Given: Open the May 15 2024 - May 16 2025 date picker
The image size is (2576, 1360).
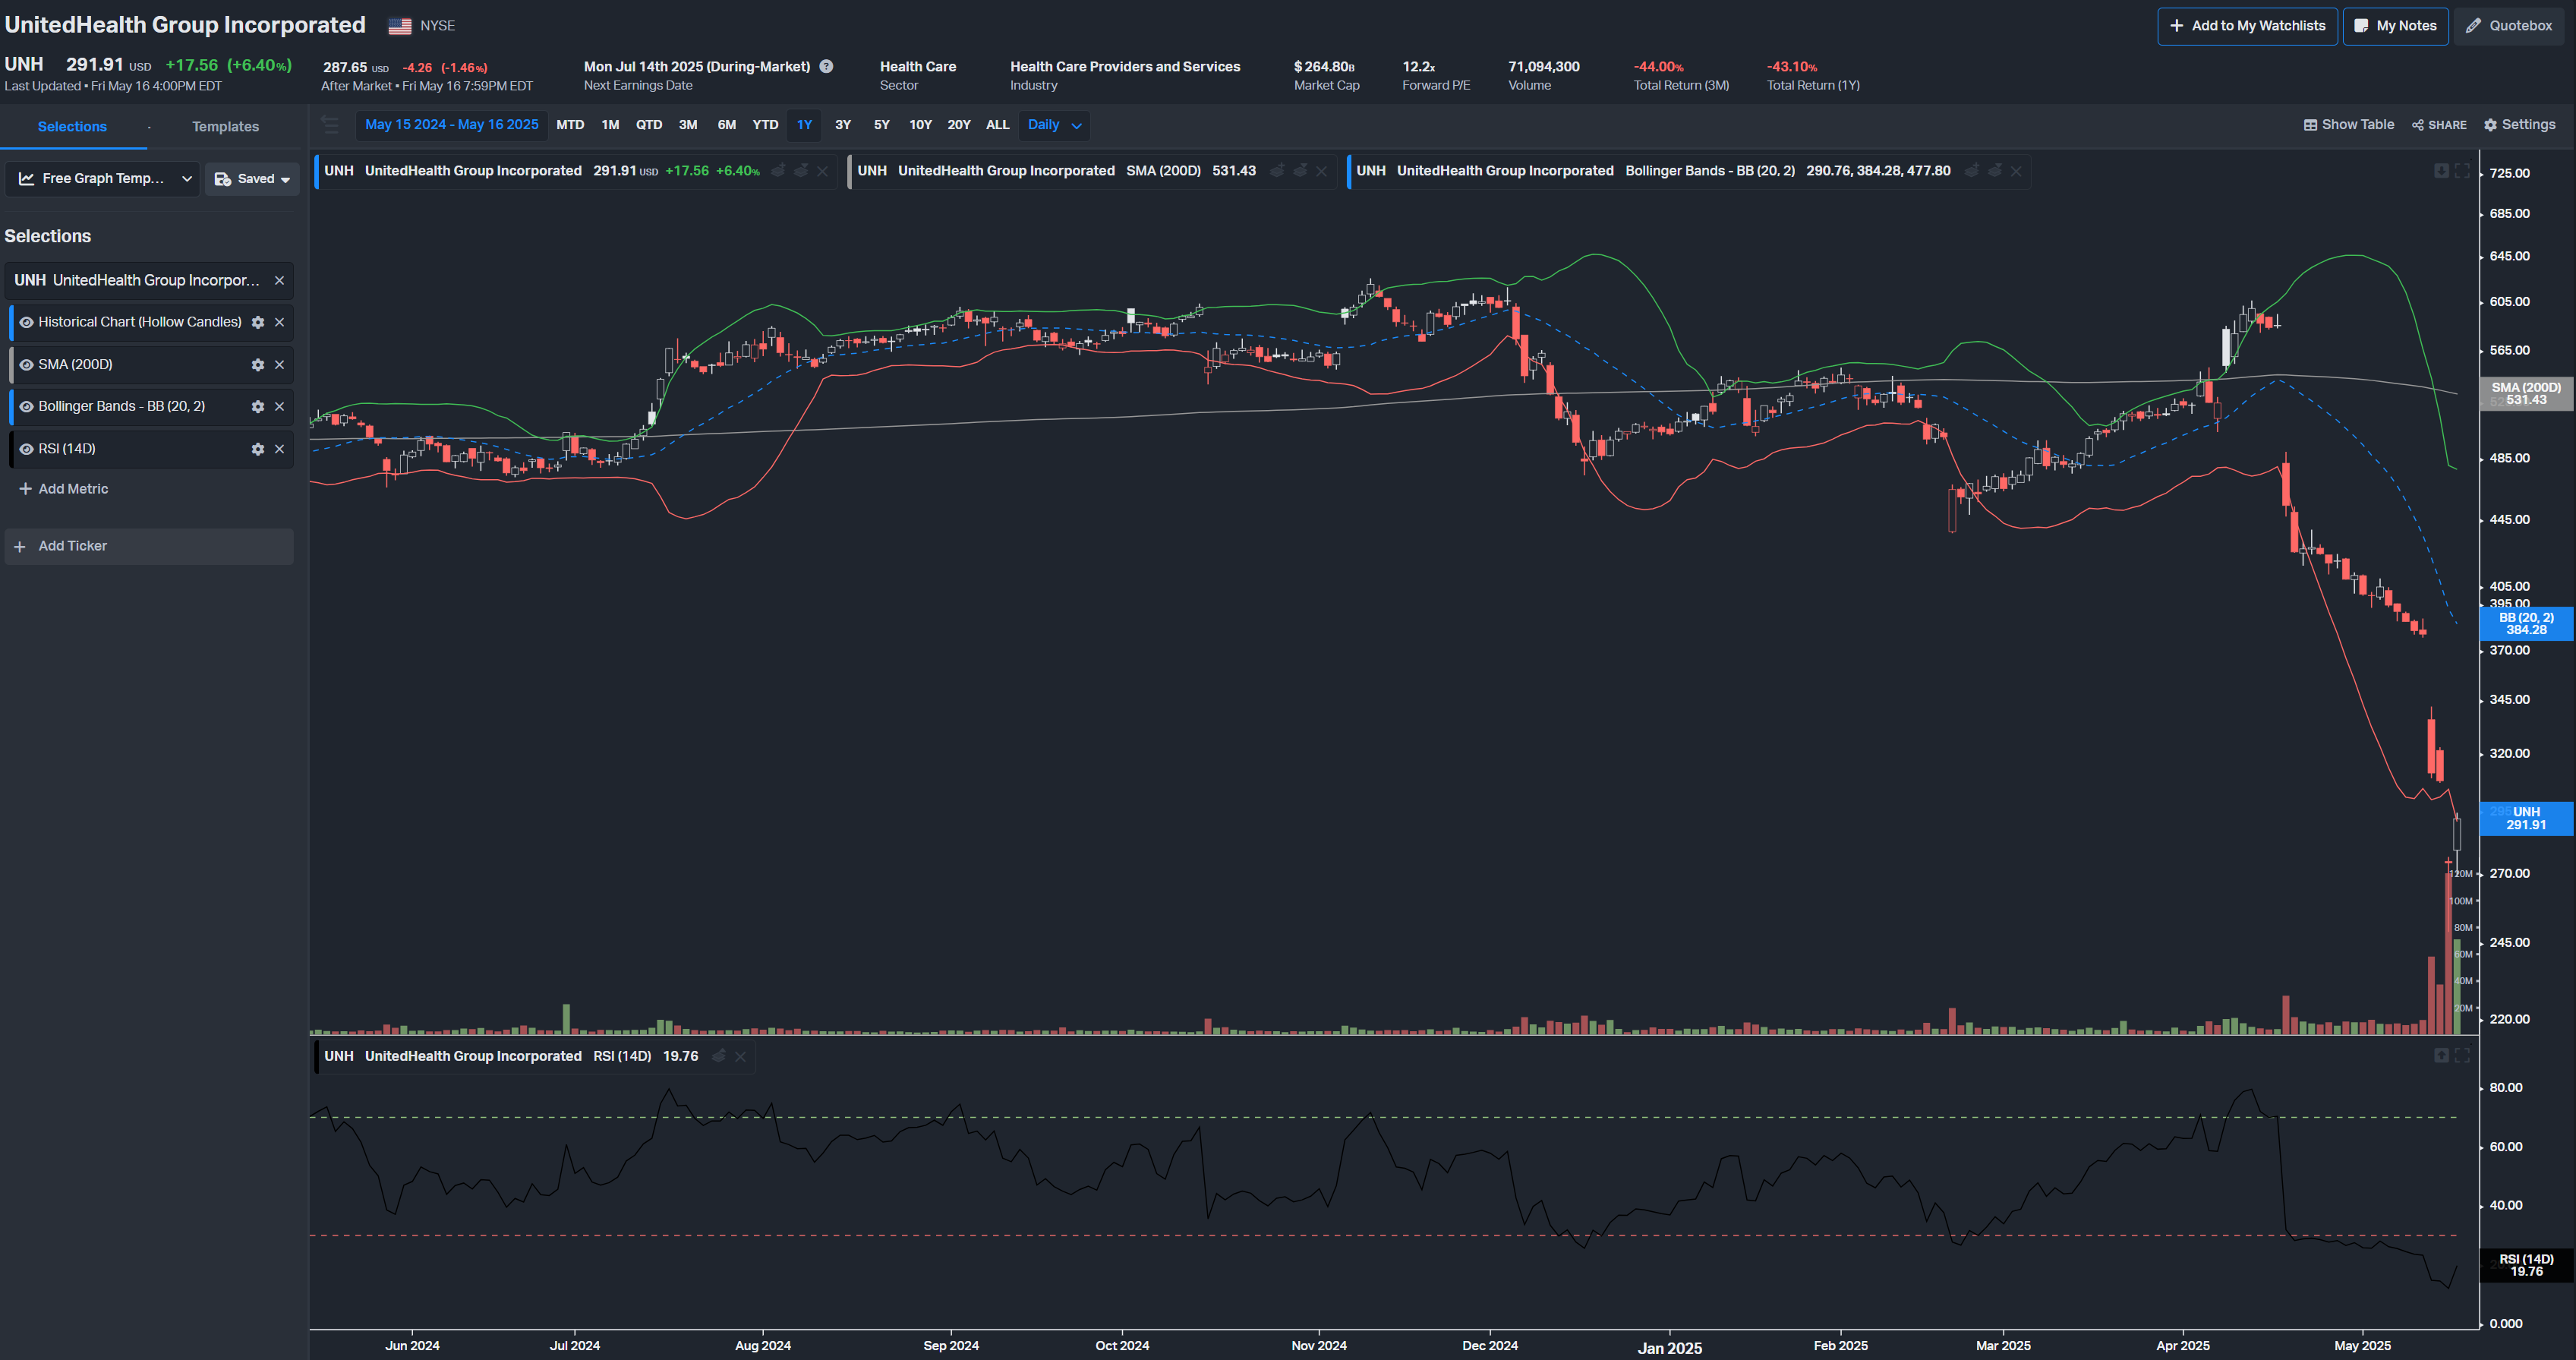Looking at the screenshot, I should (x=451, y=125).
